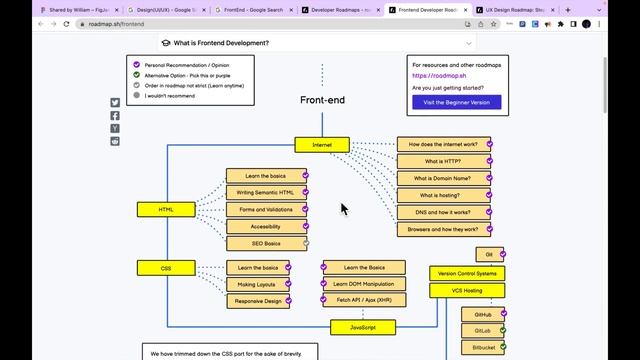Switch to Design(UI/UX) Google Search tab
The width and height of the screenshot is (640, 360).
167,10
